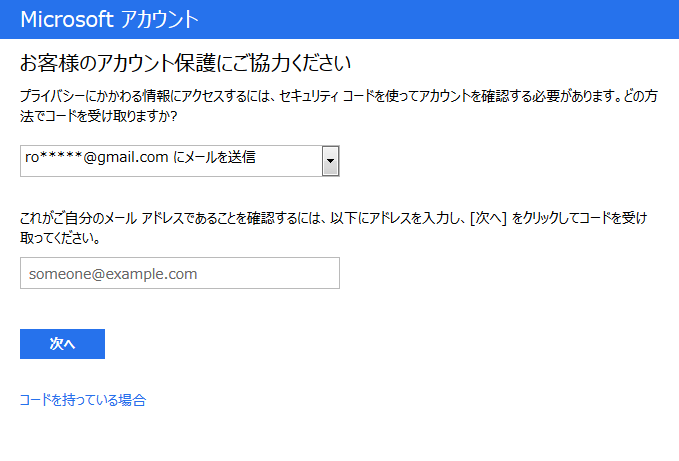The width and height of the screenshot is (679, 461).
Task: Click the Microsoft アカウント header title
Action: click(110, 19)
